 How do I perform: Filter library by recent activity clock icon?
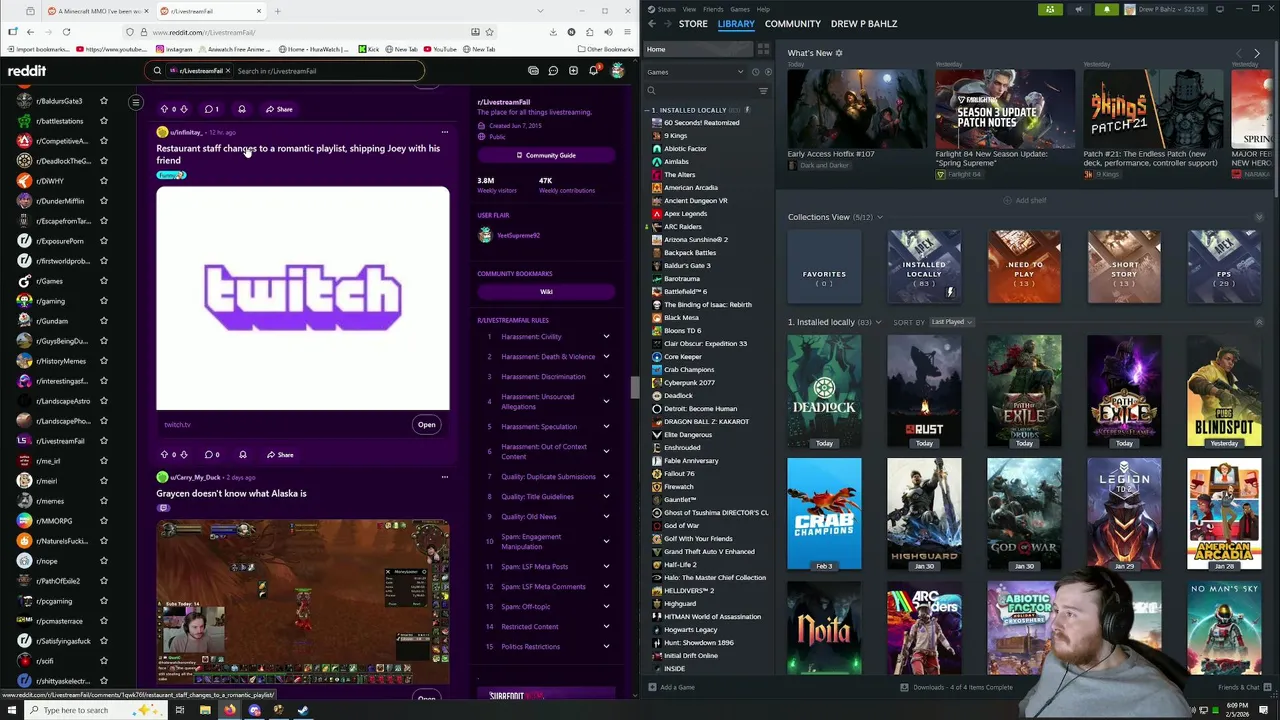[755, 72]
